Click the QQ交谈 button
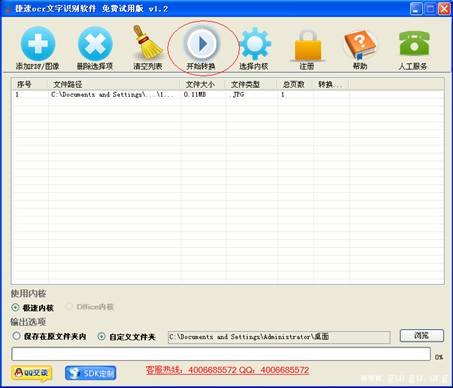The image size is (453, 388). tap(32, 373)
